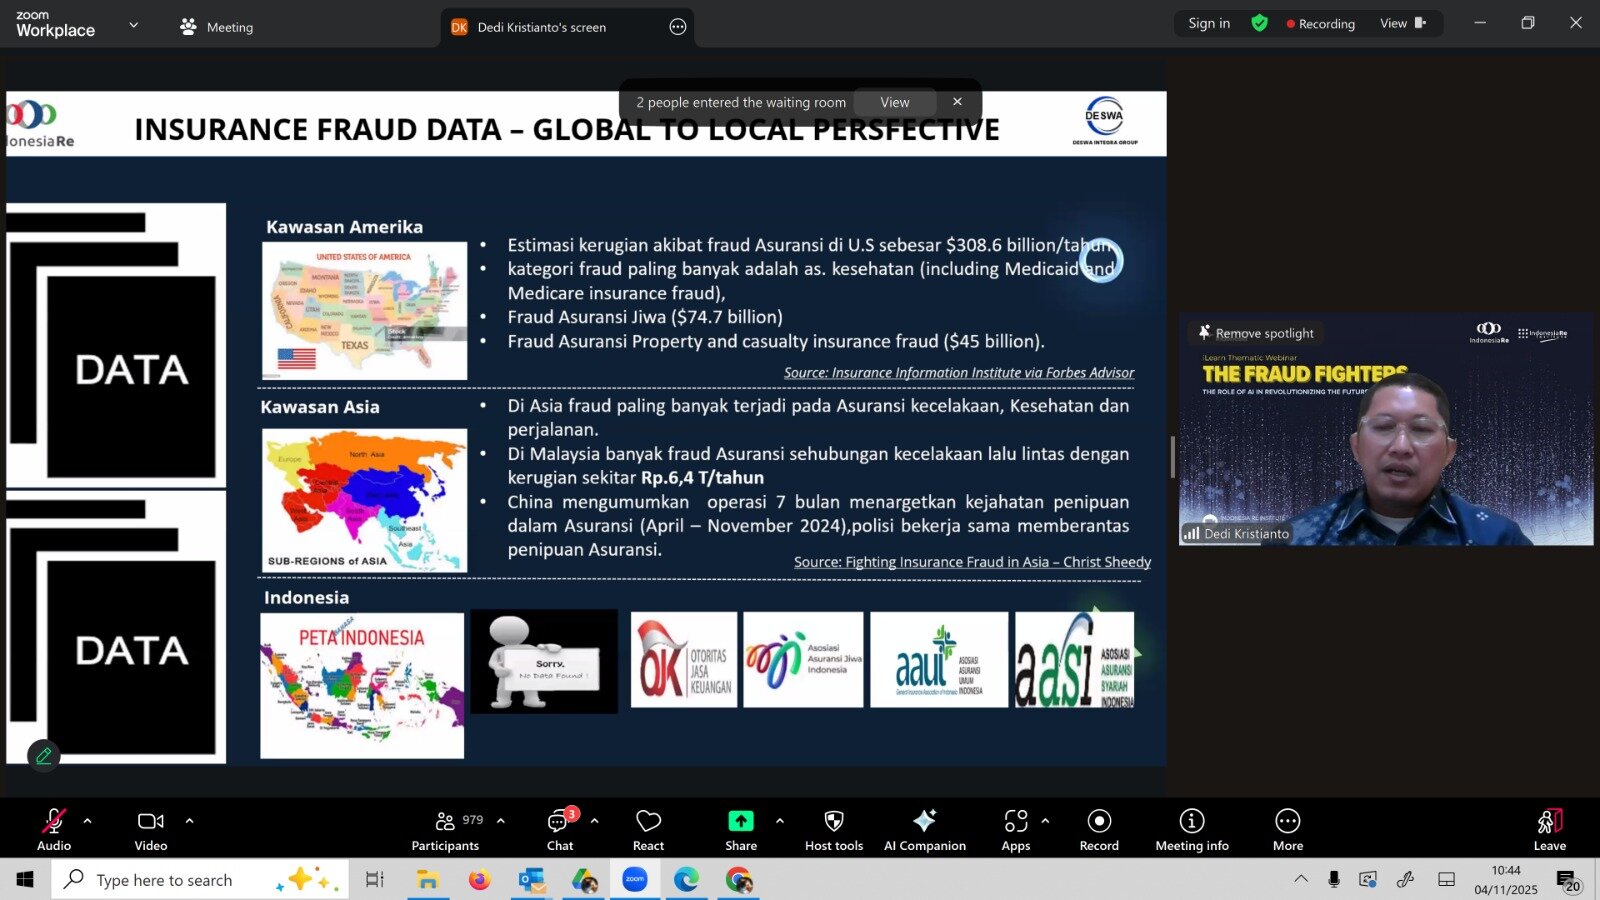This screenshot has width=1600, height=900.
Task: Open the Participants panel
Action: (445, 830)
